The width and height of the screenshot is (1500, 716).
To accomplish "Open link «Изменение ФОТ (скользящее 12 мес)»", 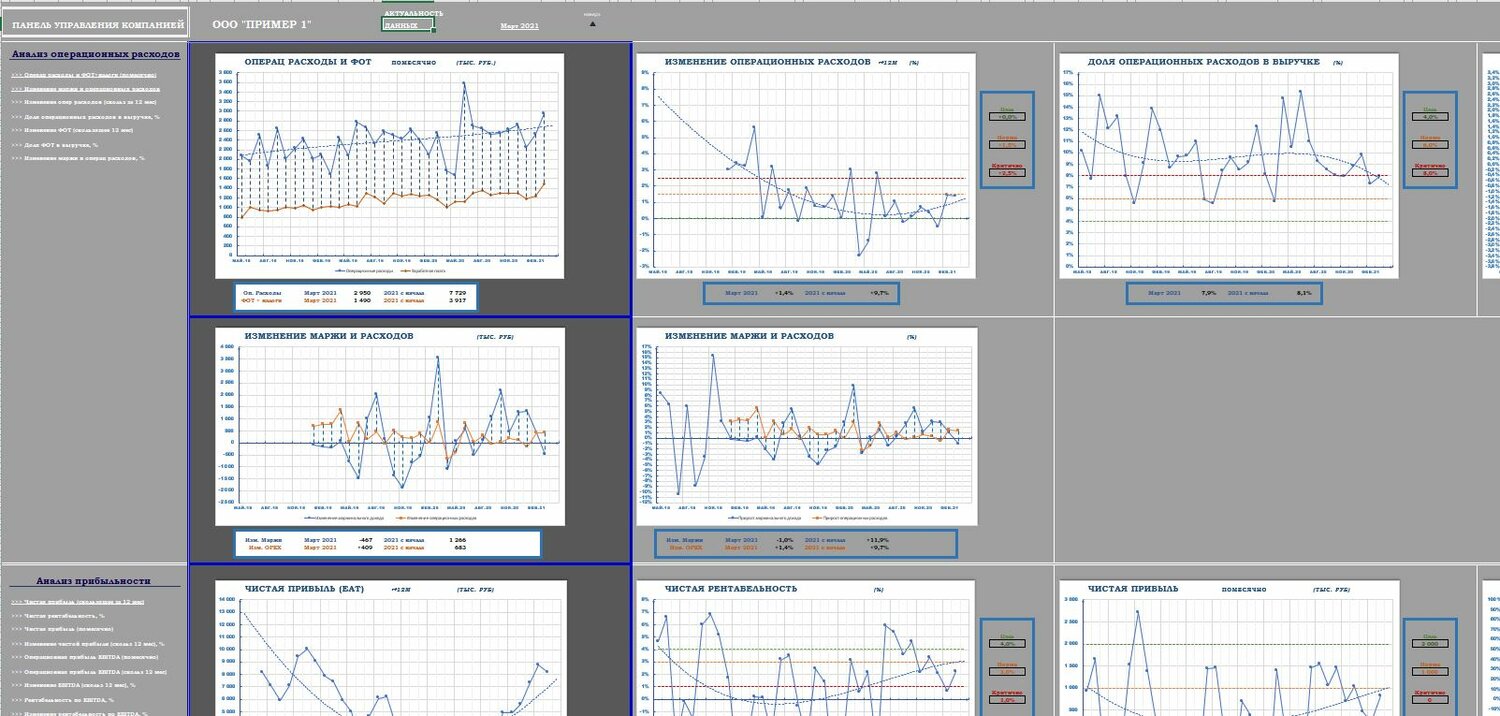I will pos(72,130).
